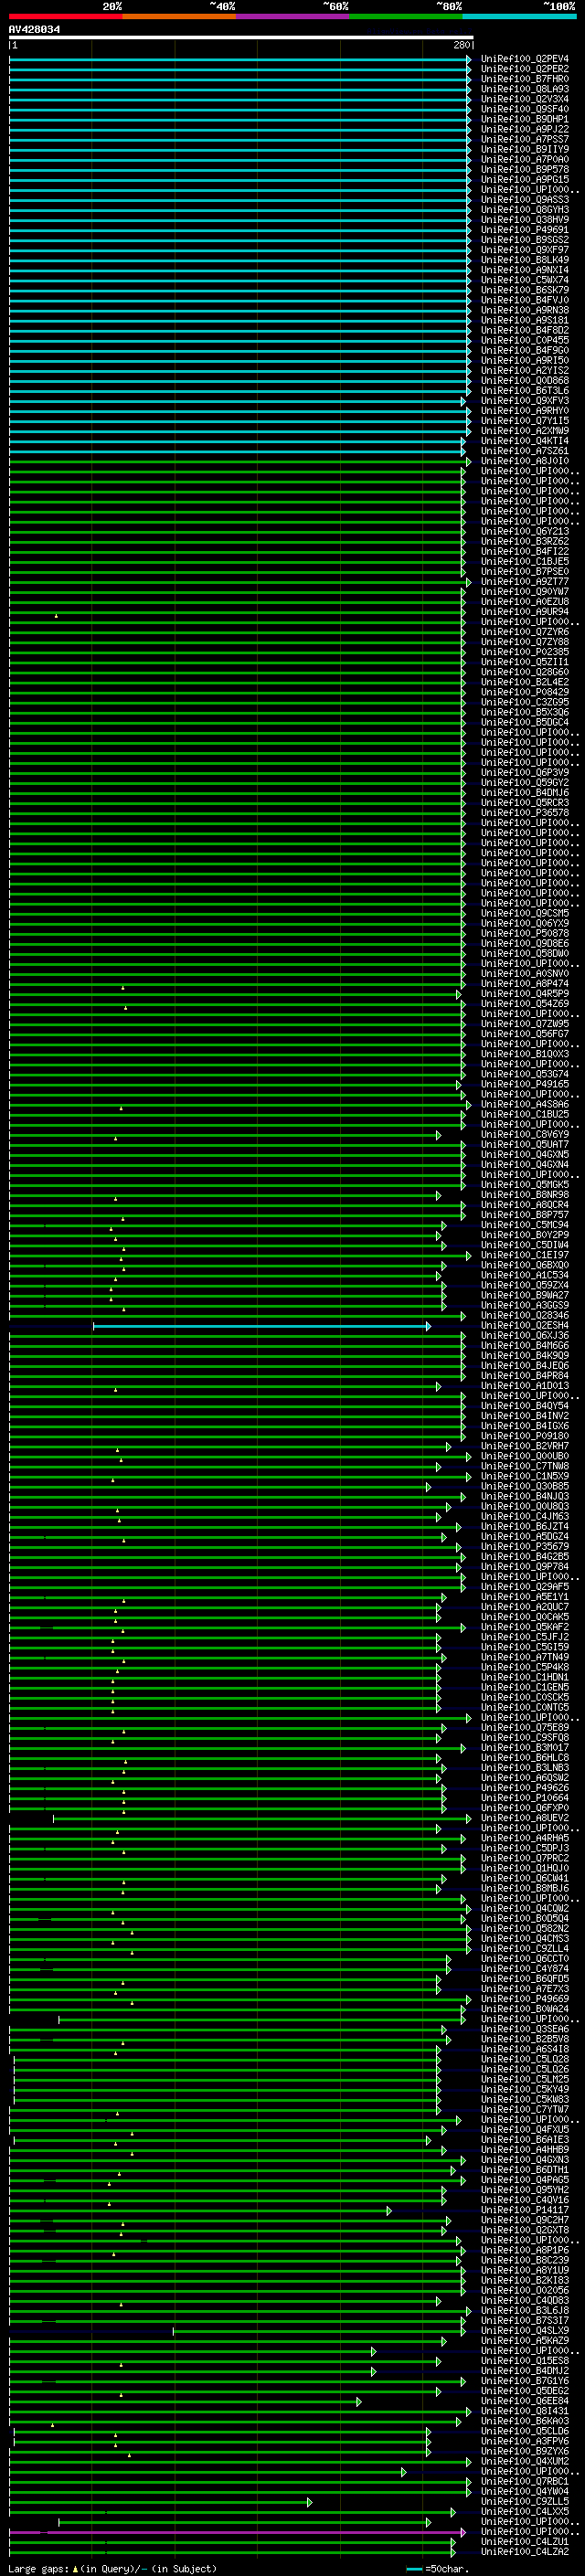The height and width of the screenshot is (2576, 585).
Task: Select the UniRef100_Q8I431 label
Action: (524, 2411)
